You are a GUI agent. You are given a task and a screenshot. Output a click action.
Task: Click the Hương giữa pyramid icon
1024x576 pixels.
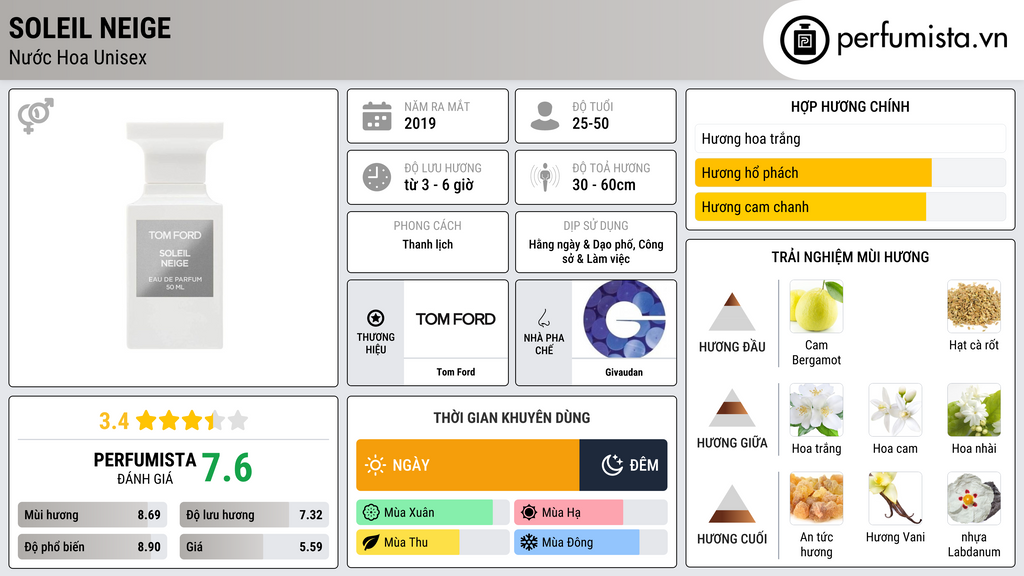[732, 408]
